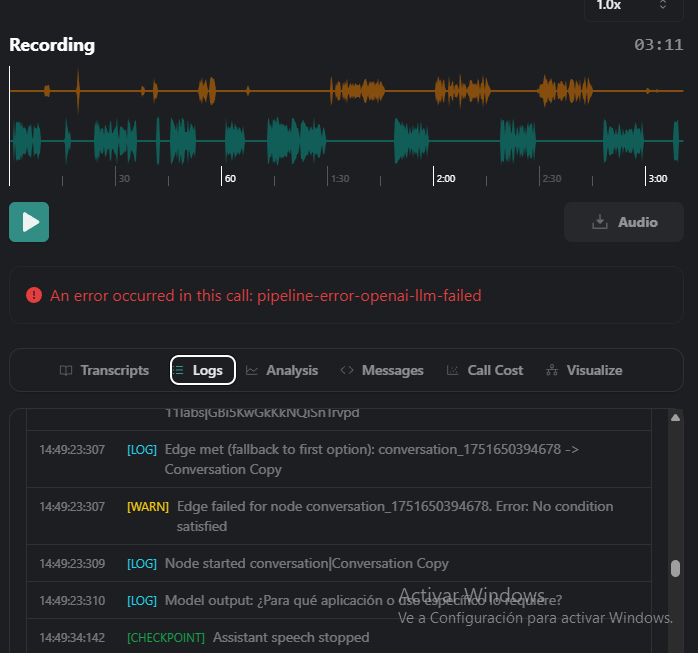
Task: Click the 14:49:23:309 timestamp
Action: pyautogui.click(x=72, y=564)
